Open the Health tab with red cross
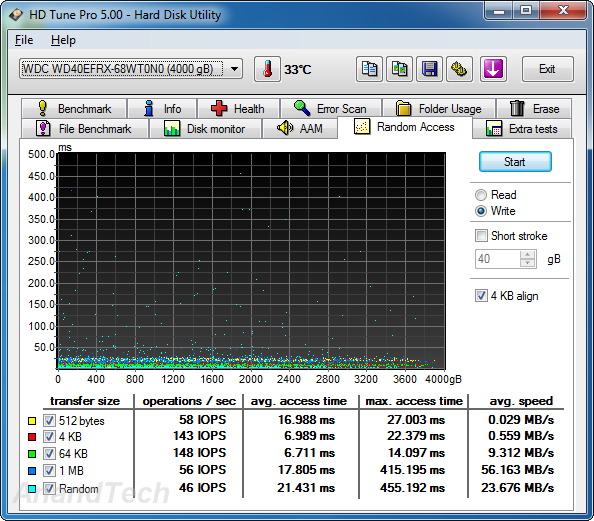Image resolution: width=594 pixels, height=521 pixels. tap(238, 109)
